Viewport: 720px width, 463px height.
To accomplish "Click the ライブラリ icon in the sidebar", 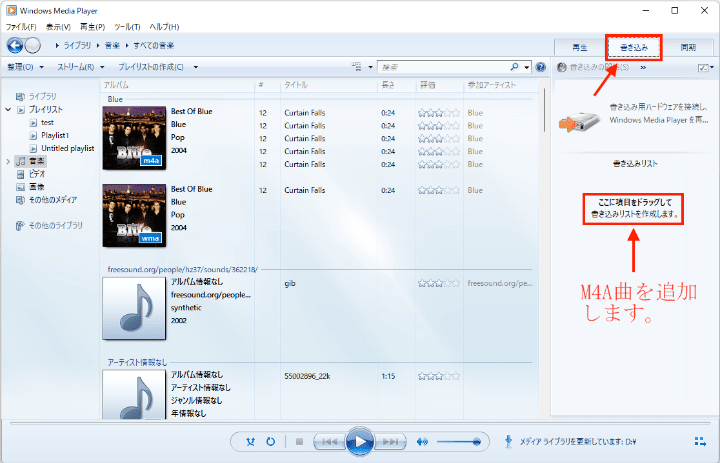I will (20, 96).
